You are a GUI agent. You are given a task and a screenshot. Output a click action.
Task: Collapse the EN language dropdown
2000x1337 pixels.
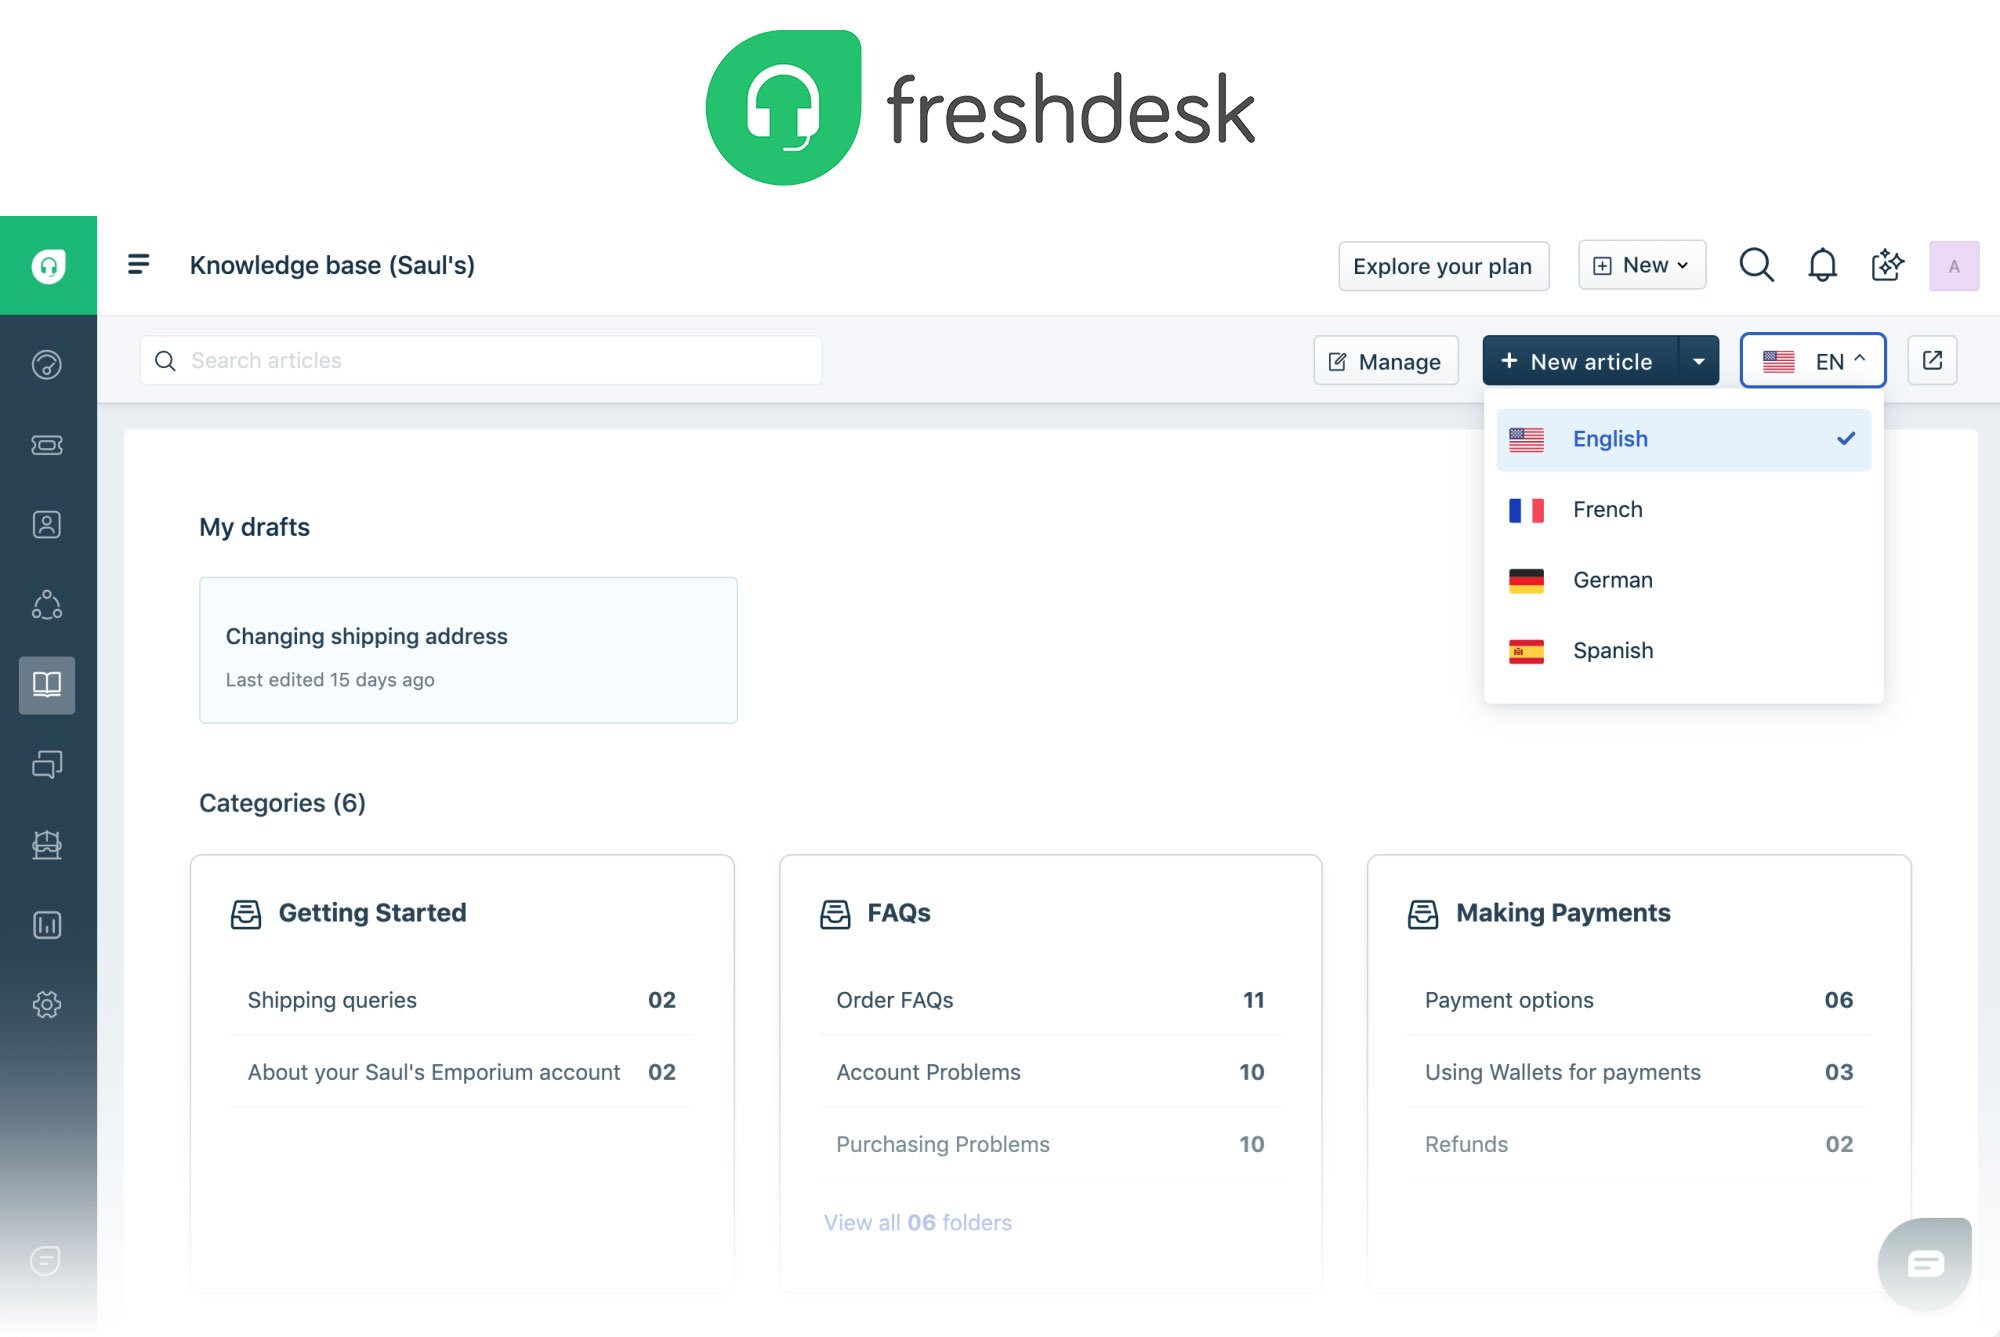(x=1812, y=360)
